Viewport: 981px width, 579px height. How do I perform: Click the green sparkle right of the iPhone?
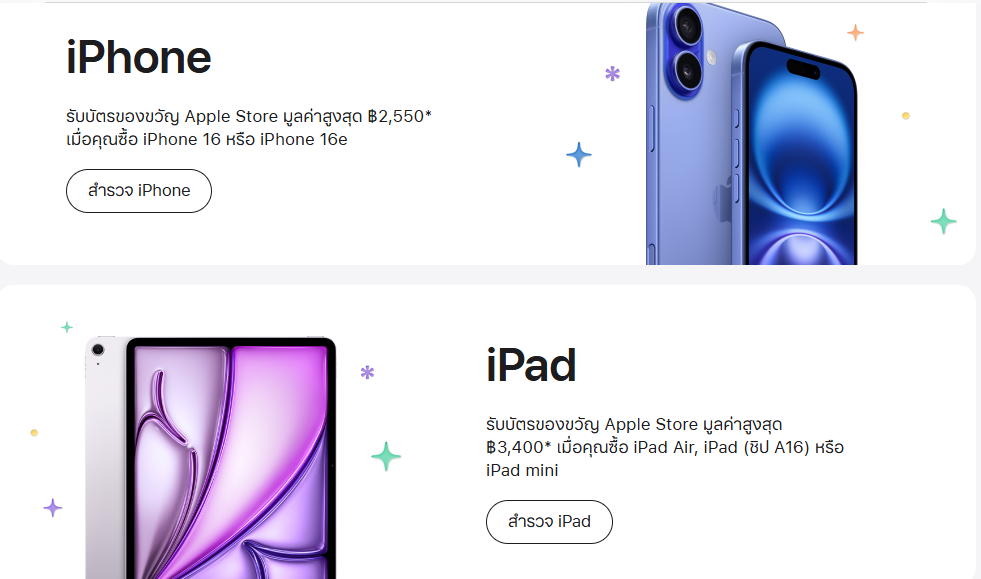pyautogui.click(x=943, y=221)
